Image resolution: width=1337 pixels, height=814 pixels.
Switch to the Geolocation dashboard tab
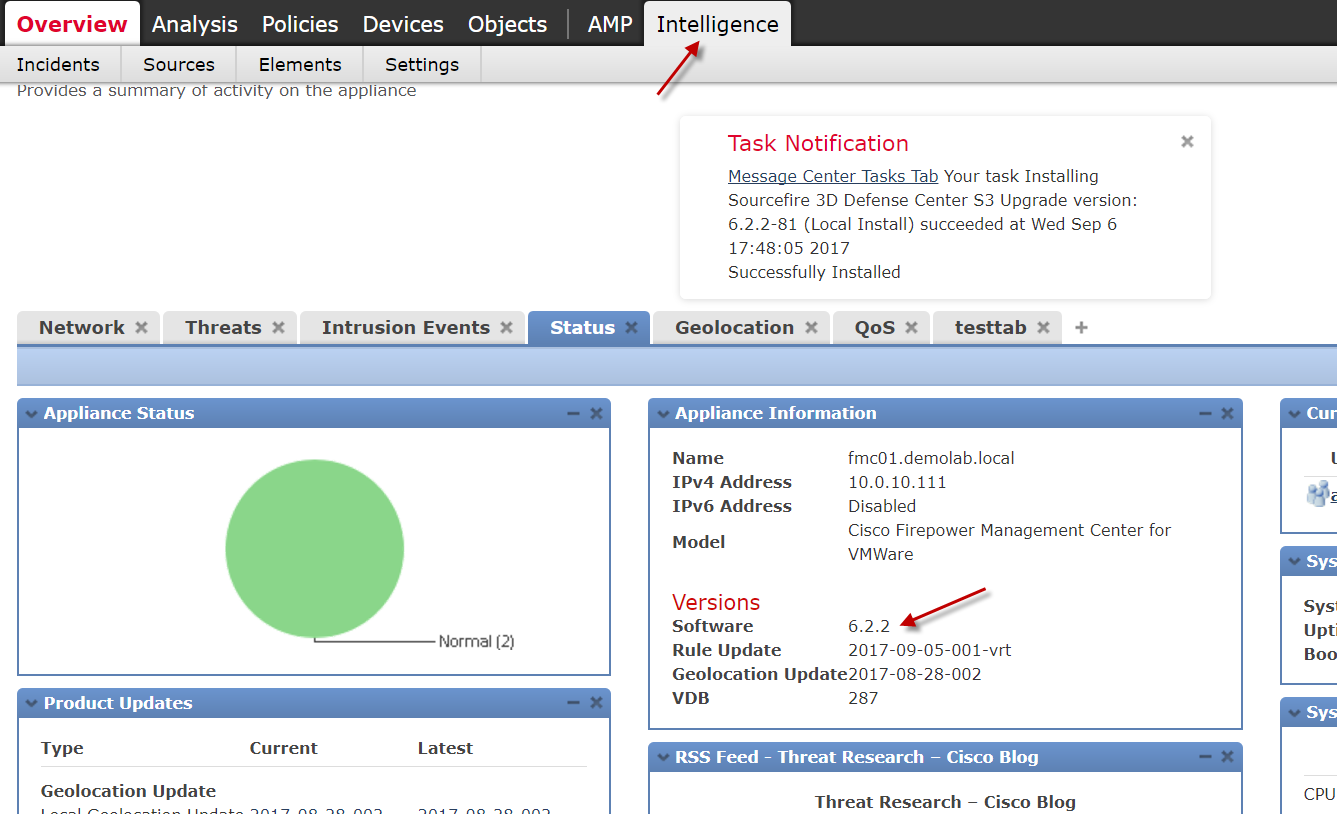pyautogui.click(x=734, y=328)
